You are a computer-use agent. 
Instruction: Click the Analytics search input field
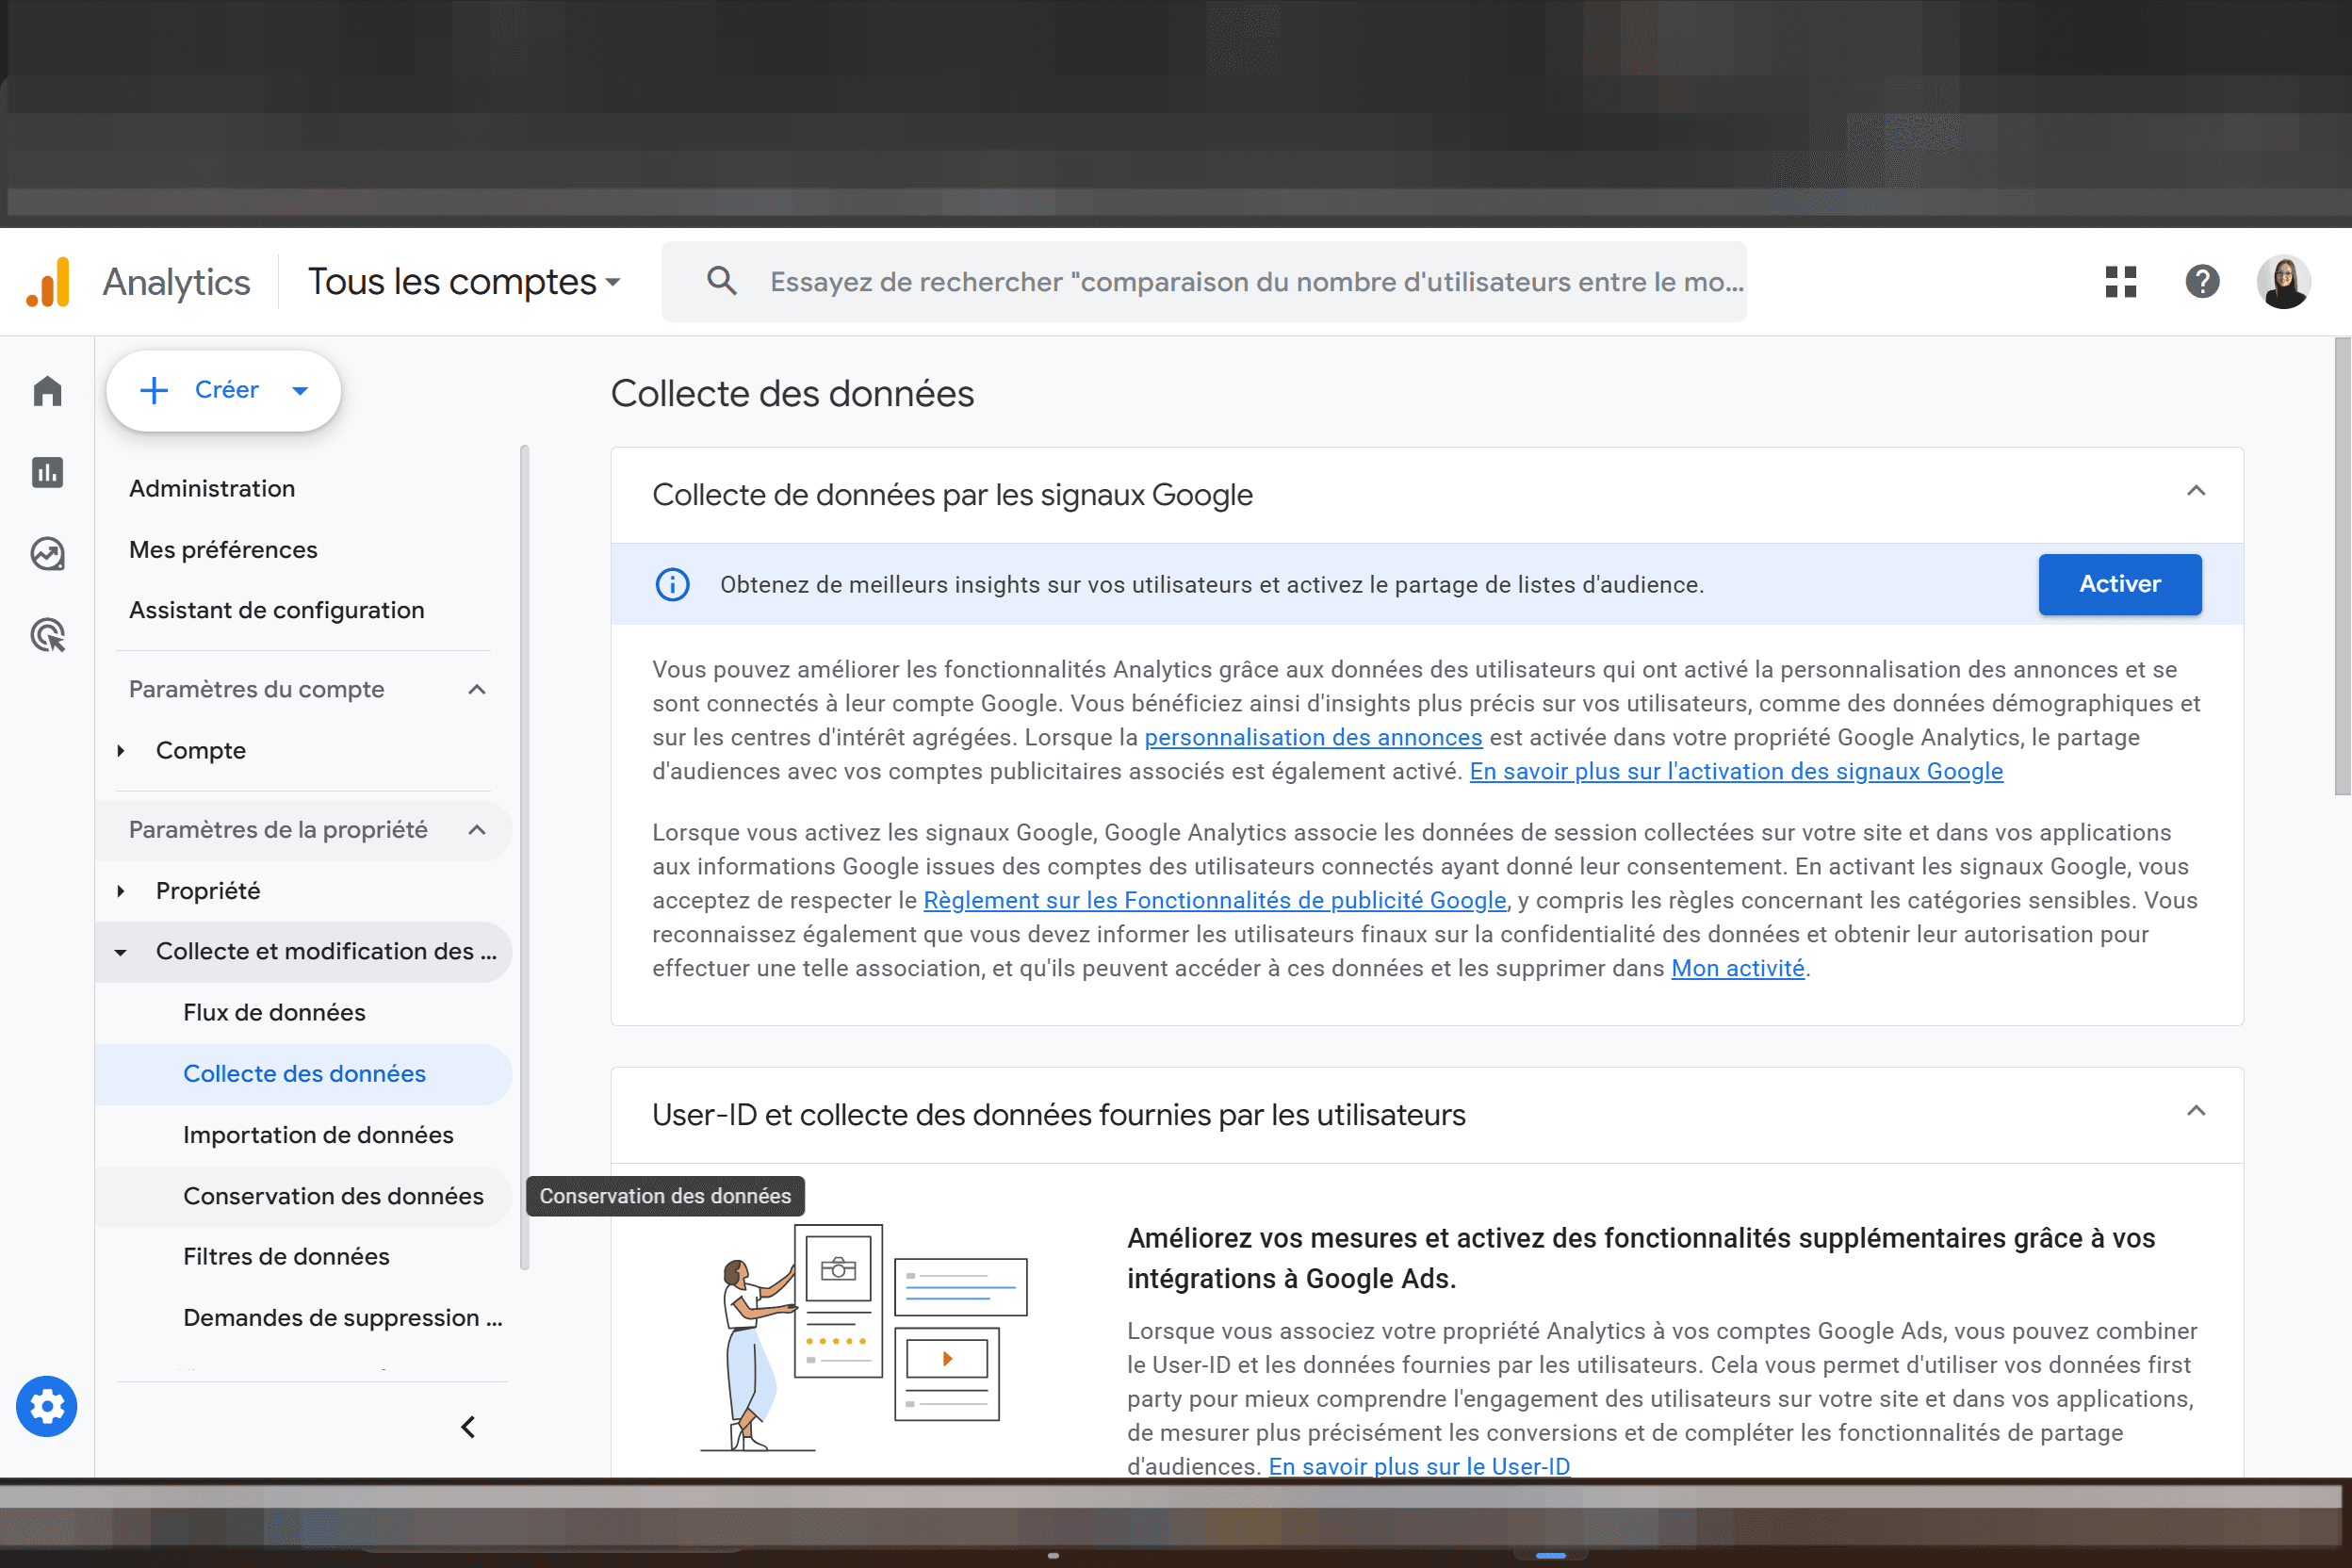tap(1204, 282)
